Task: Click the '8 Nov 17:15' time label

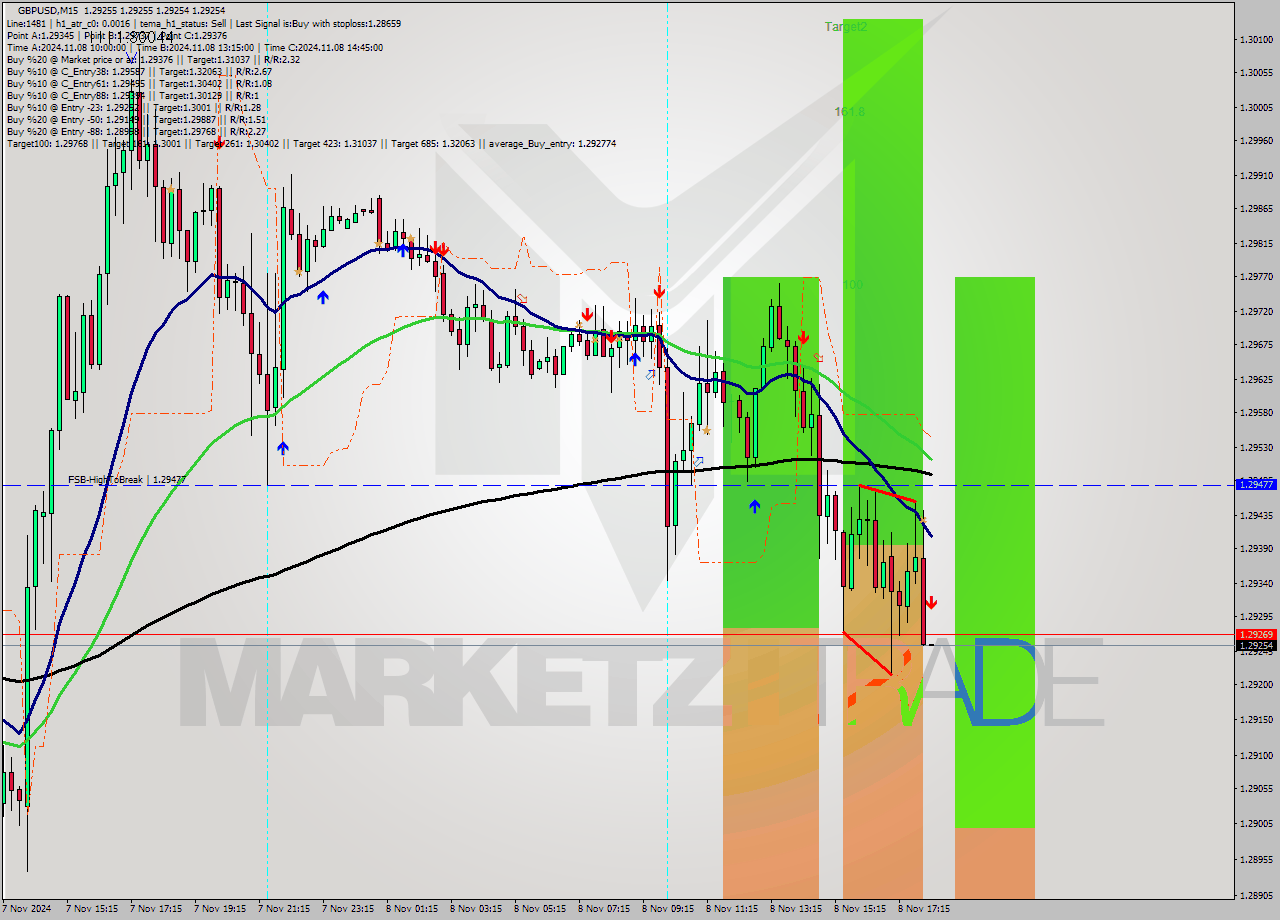Action: click(x=922, y=909)
